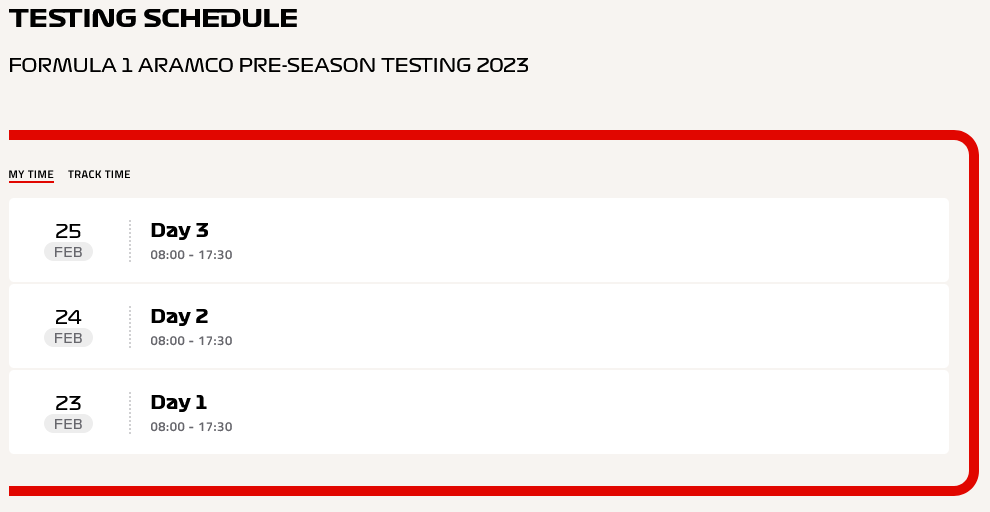This screenshot has width=990, height=512.
Task: Switch to the MY TIME tab
Action: 31,174
